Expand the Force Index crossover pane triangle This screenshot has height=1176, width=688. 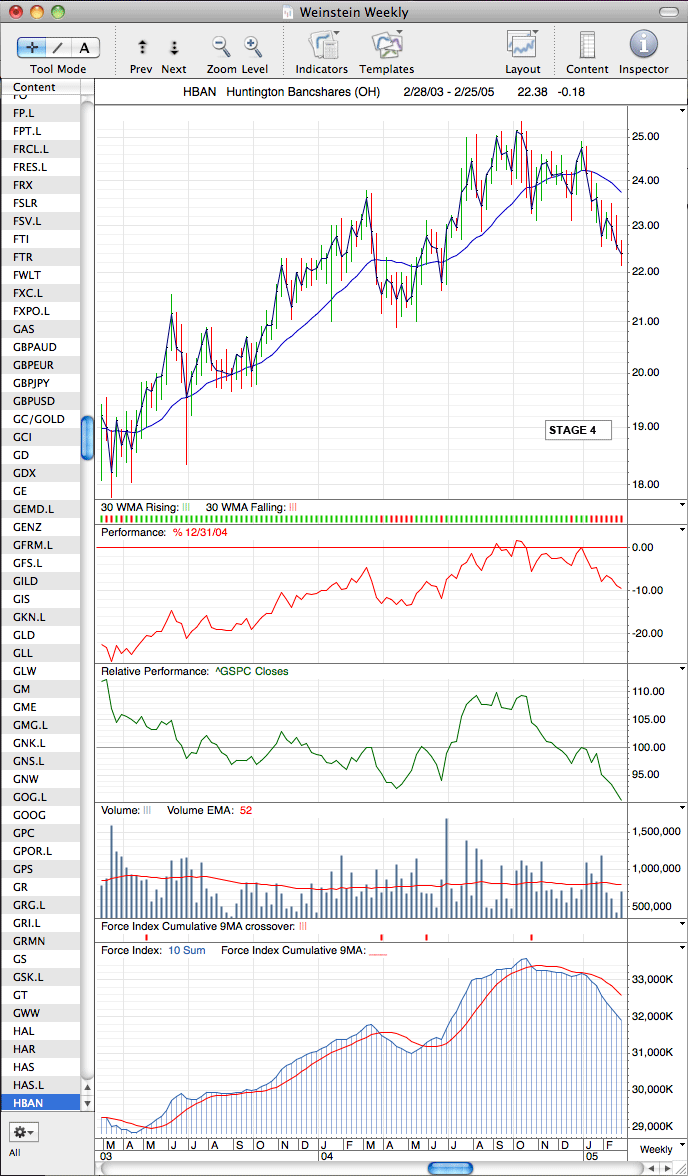pyautogui.click(x=680, y=924)
